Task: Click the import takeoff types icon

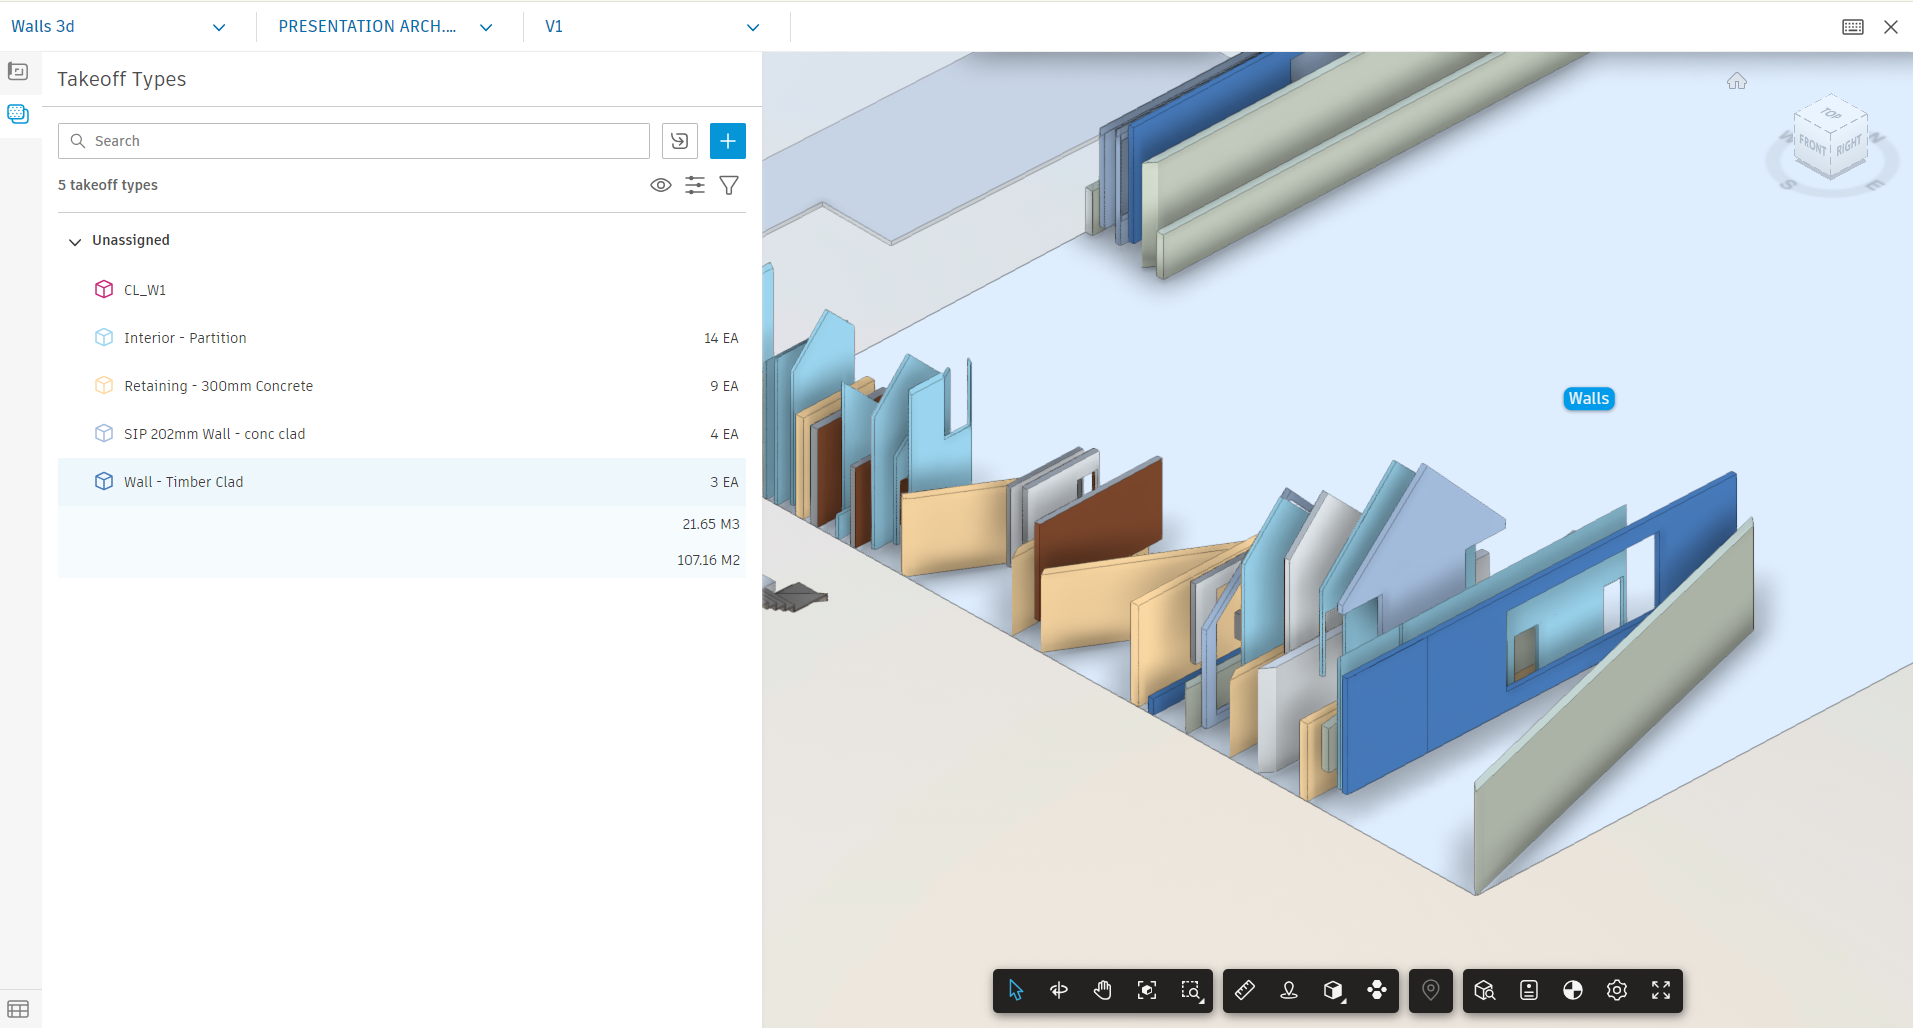Action: click(680, 141)
